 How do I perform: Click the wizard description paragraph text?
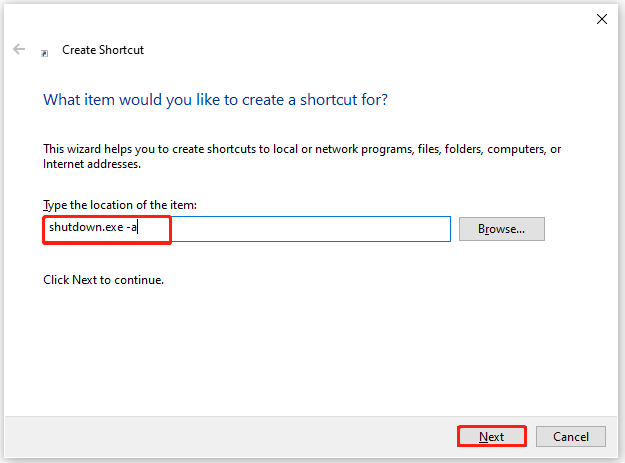[x=302, y=156]
